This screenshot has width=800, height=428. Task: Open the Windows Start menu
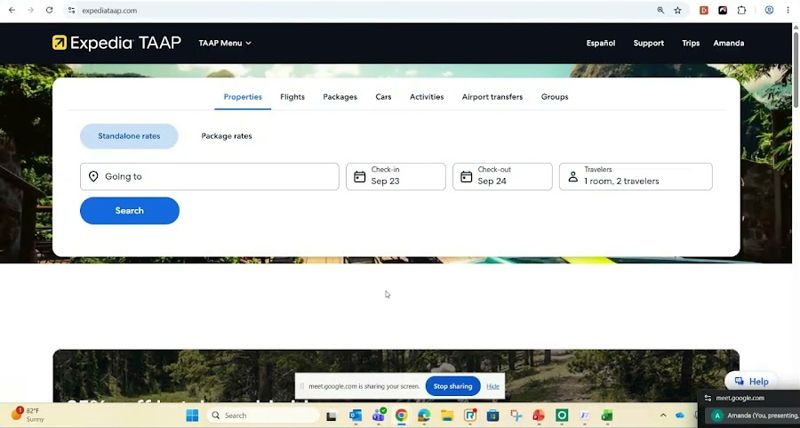click(192, 416)
